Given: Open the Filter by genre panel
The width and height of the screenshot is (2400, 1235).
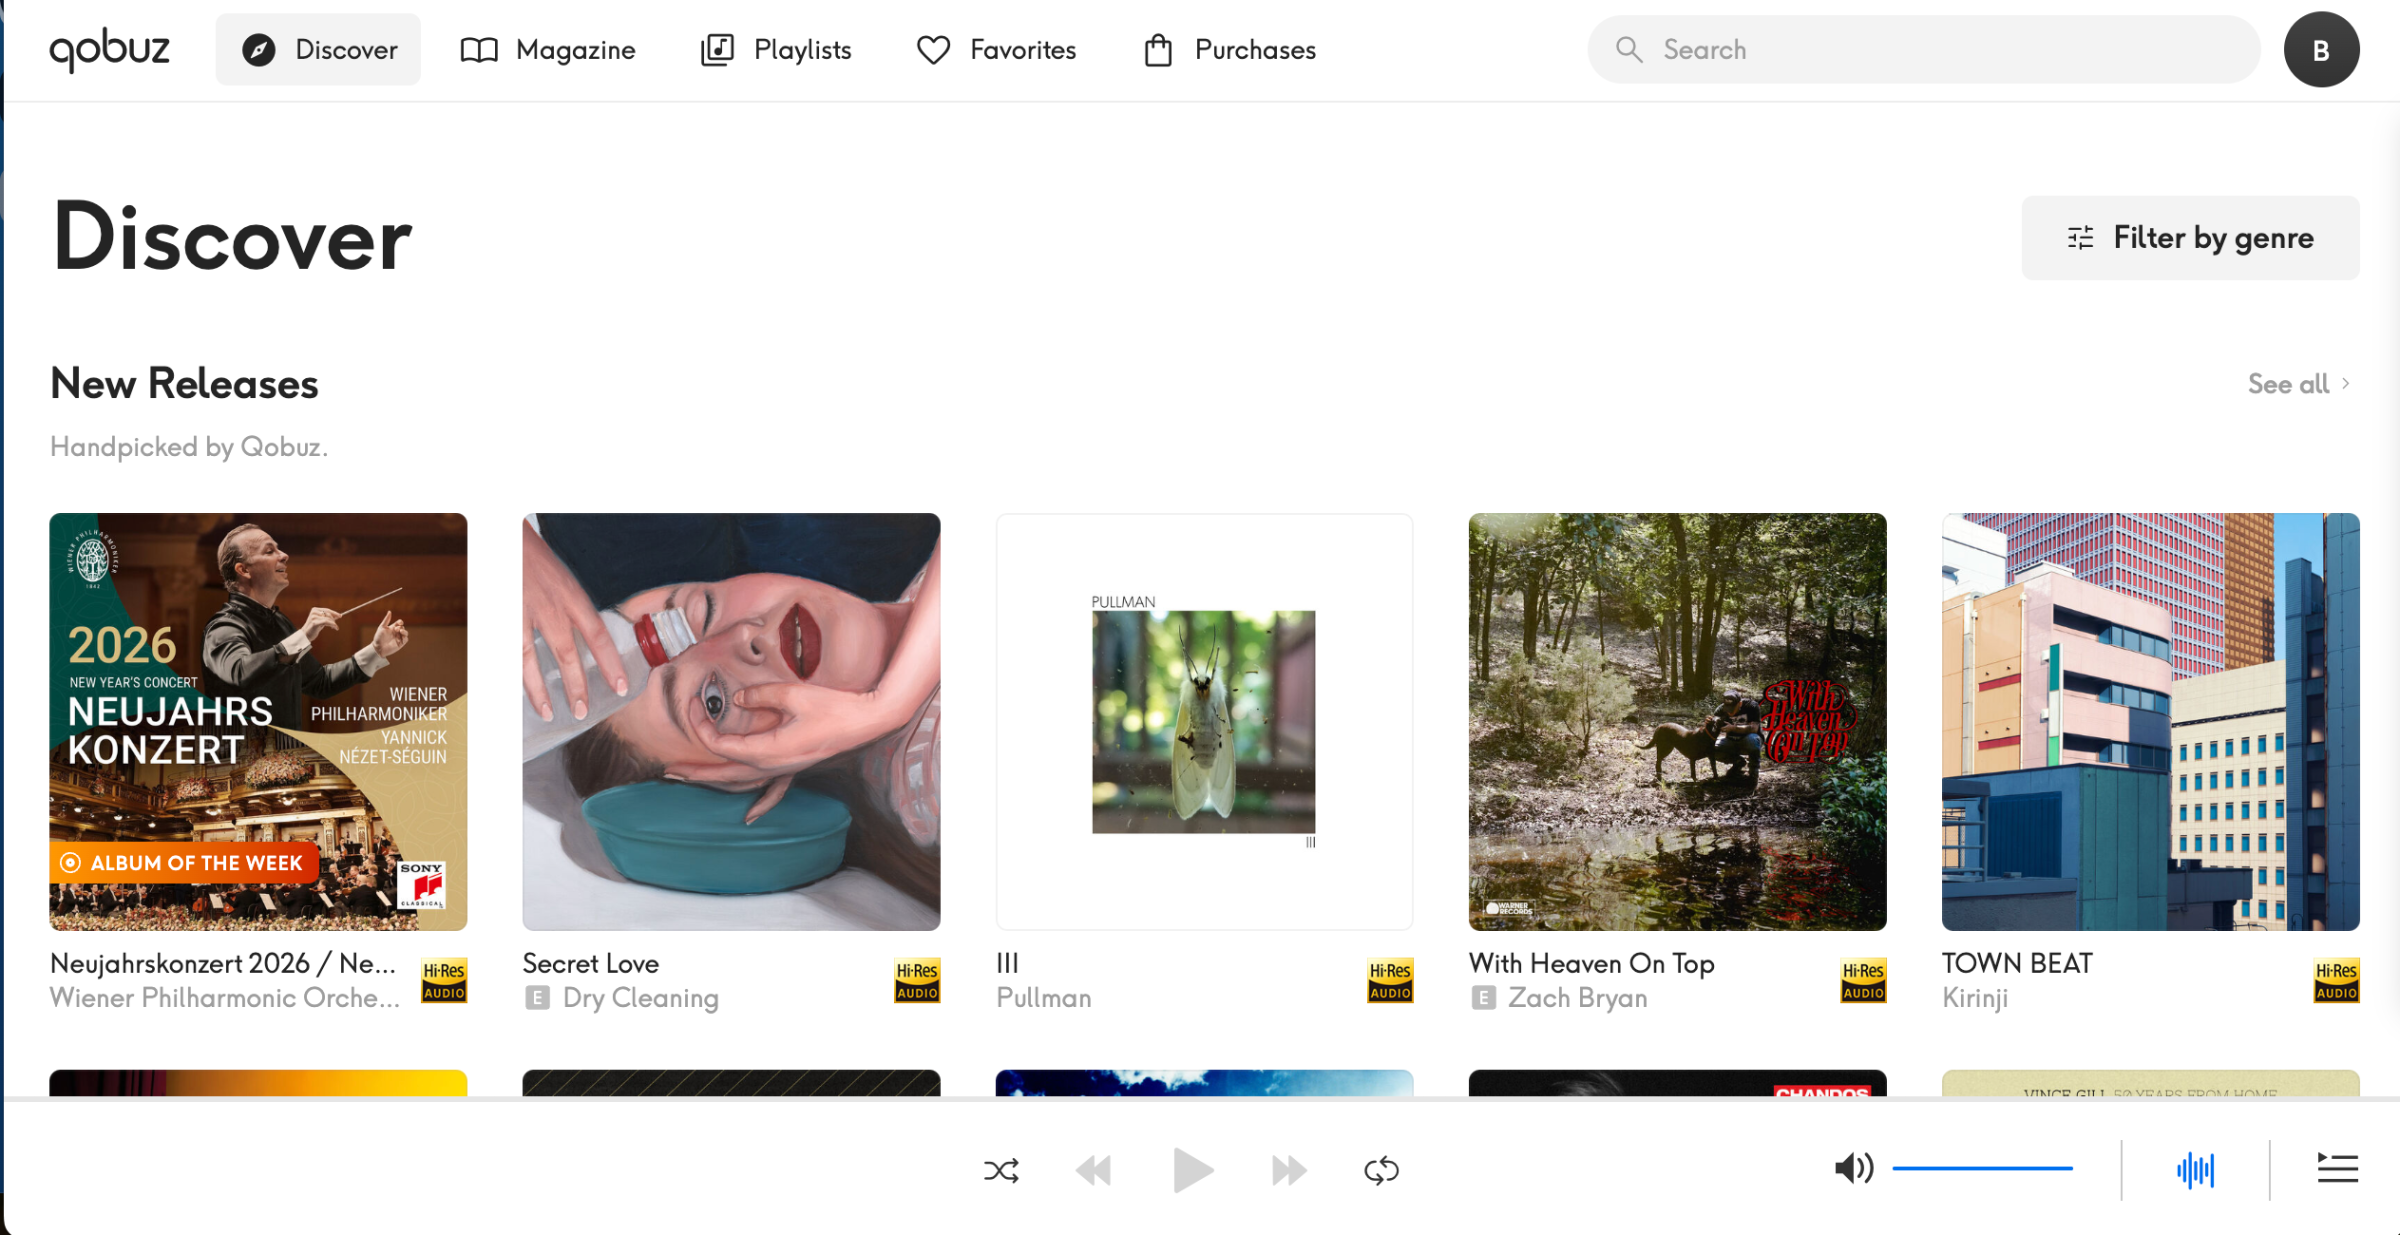Looking at the screenshot, I should [2189, 238].
